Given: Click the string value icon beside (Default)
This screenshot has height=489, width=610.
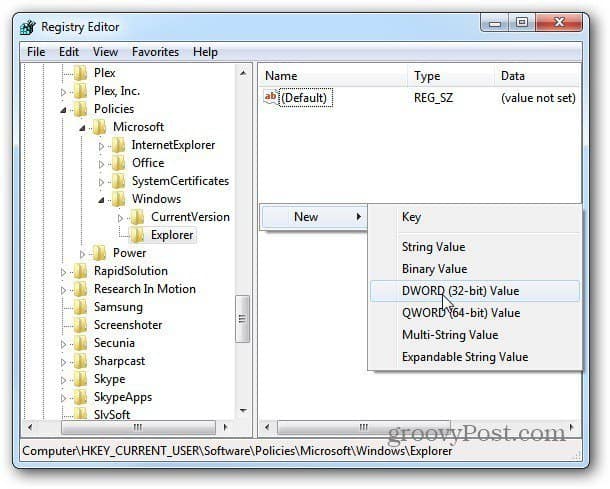Looking at the screenshot, I should point(271,97).
